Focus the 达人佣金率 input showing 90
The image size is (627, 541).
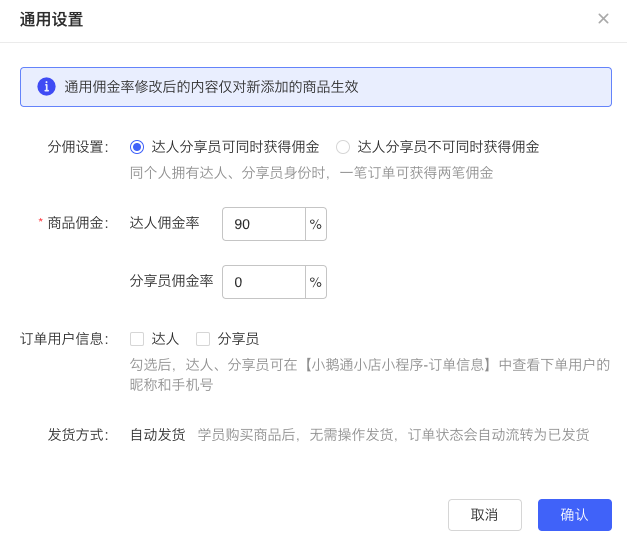(264, 224)
